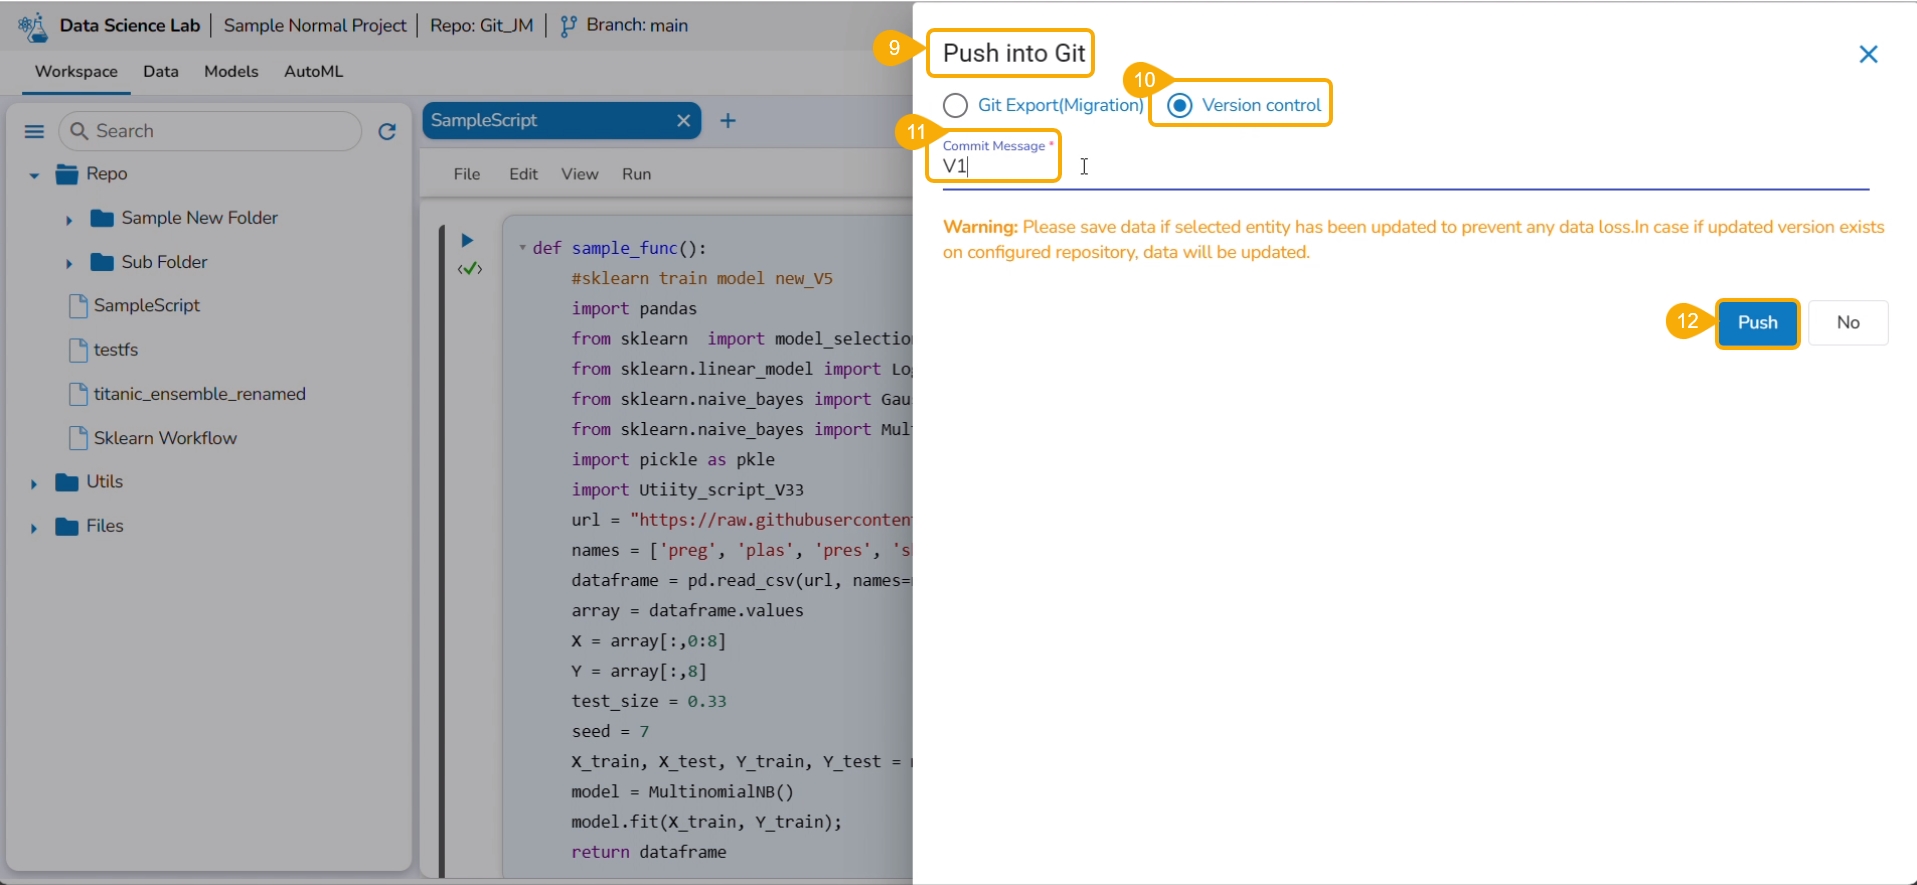
Task: Click the 'return dataframe' code line
Action: (x=649, y=852)
